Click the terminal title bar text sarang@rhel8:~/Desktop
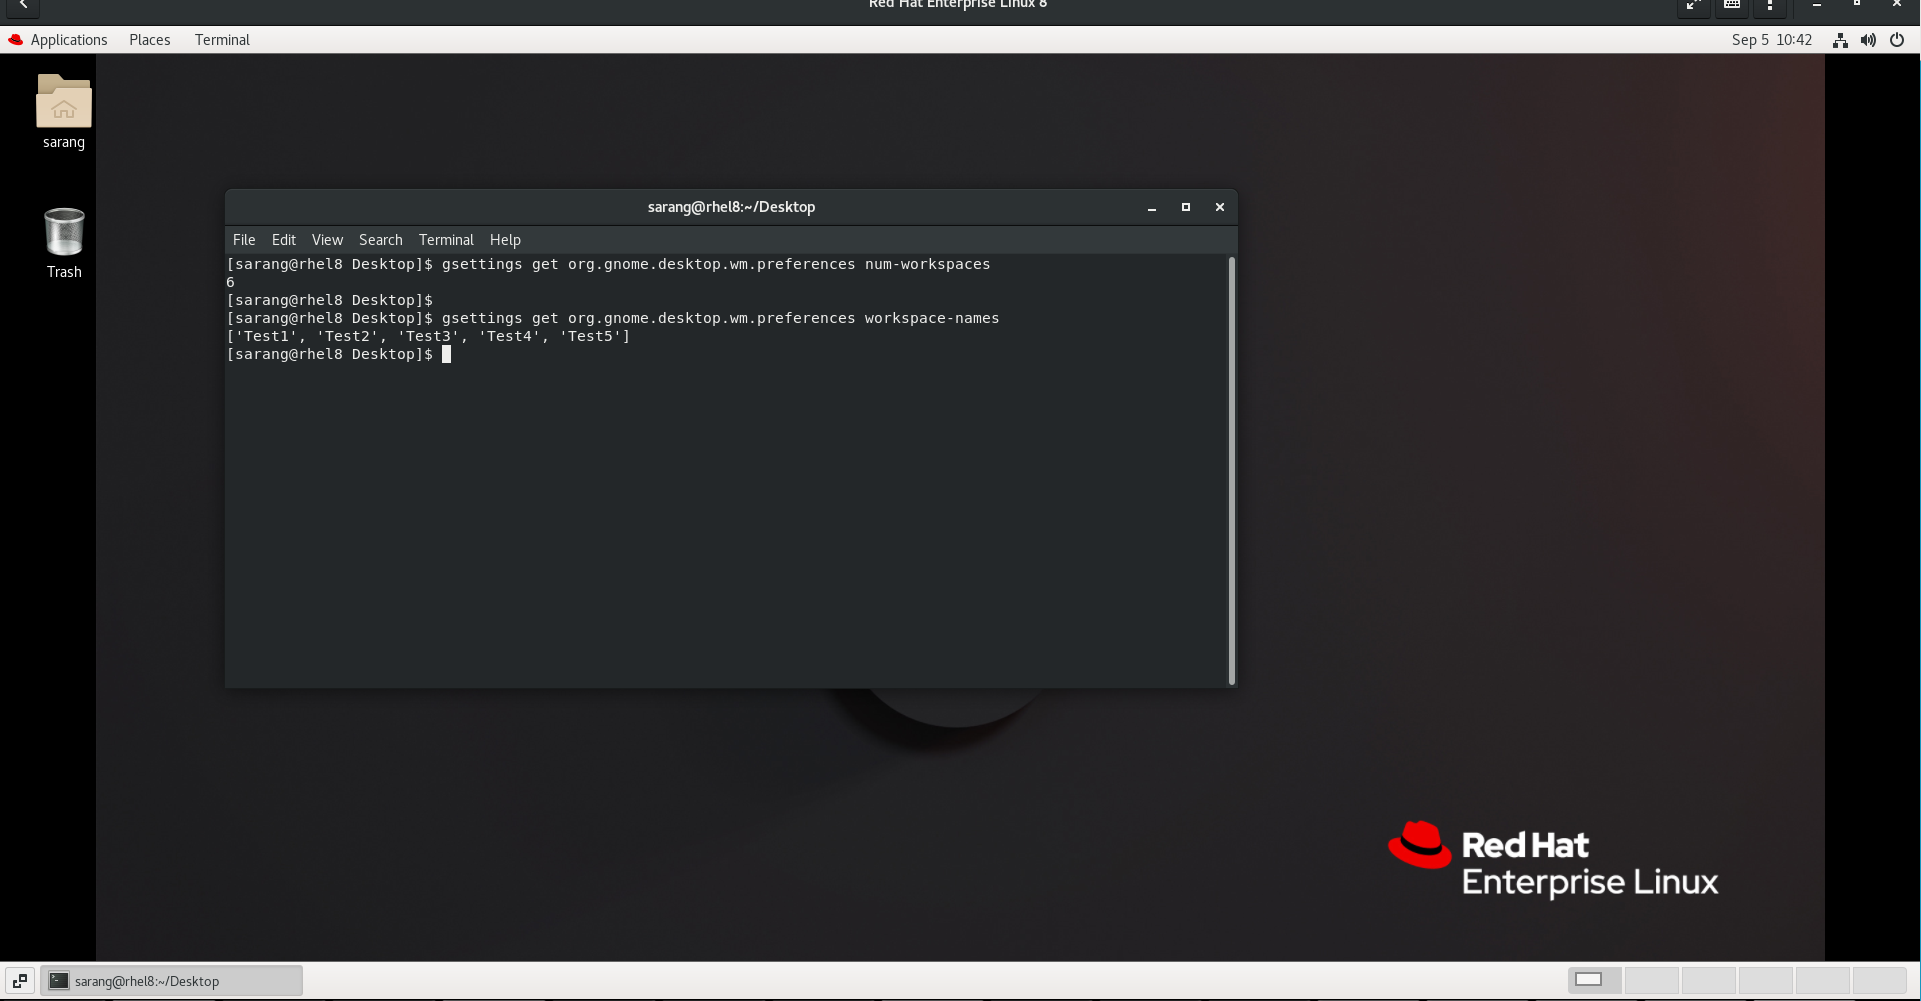Screen dimensions: 1921x1001 (731, 207)
